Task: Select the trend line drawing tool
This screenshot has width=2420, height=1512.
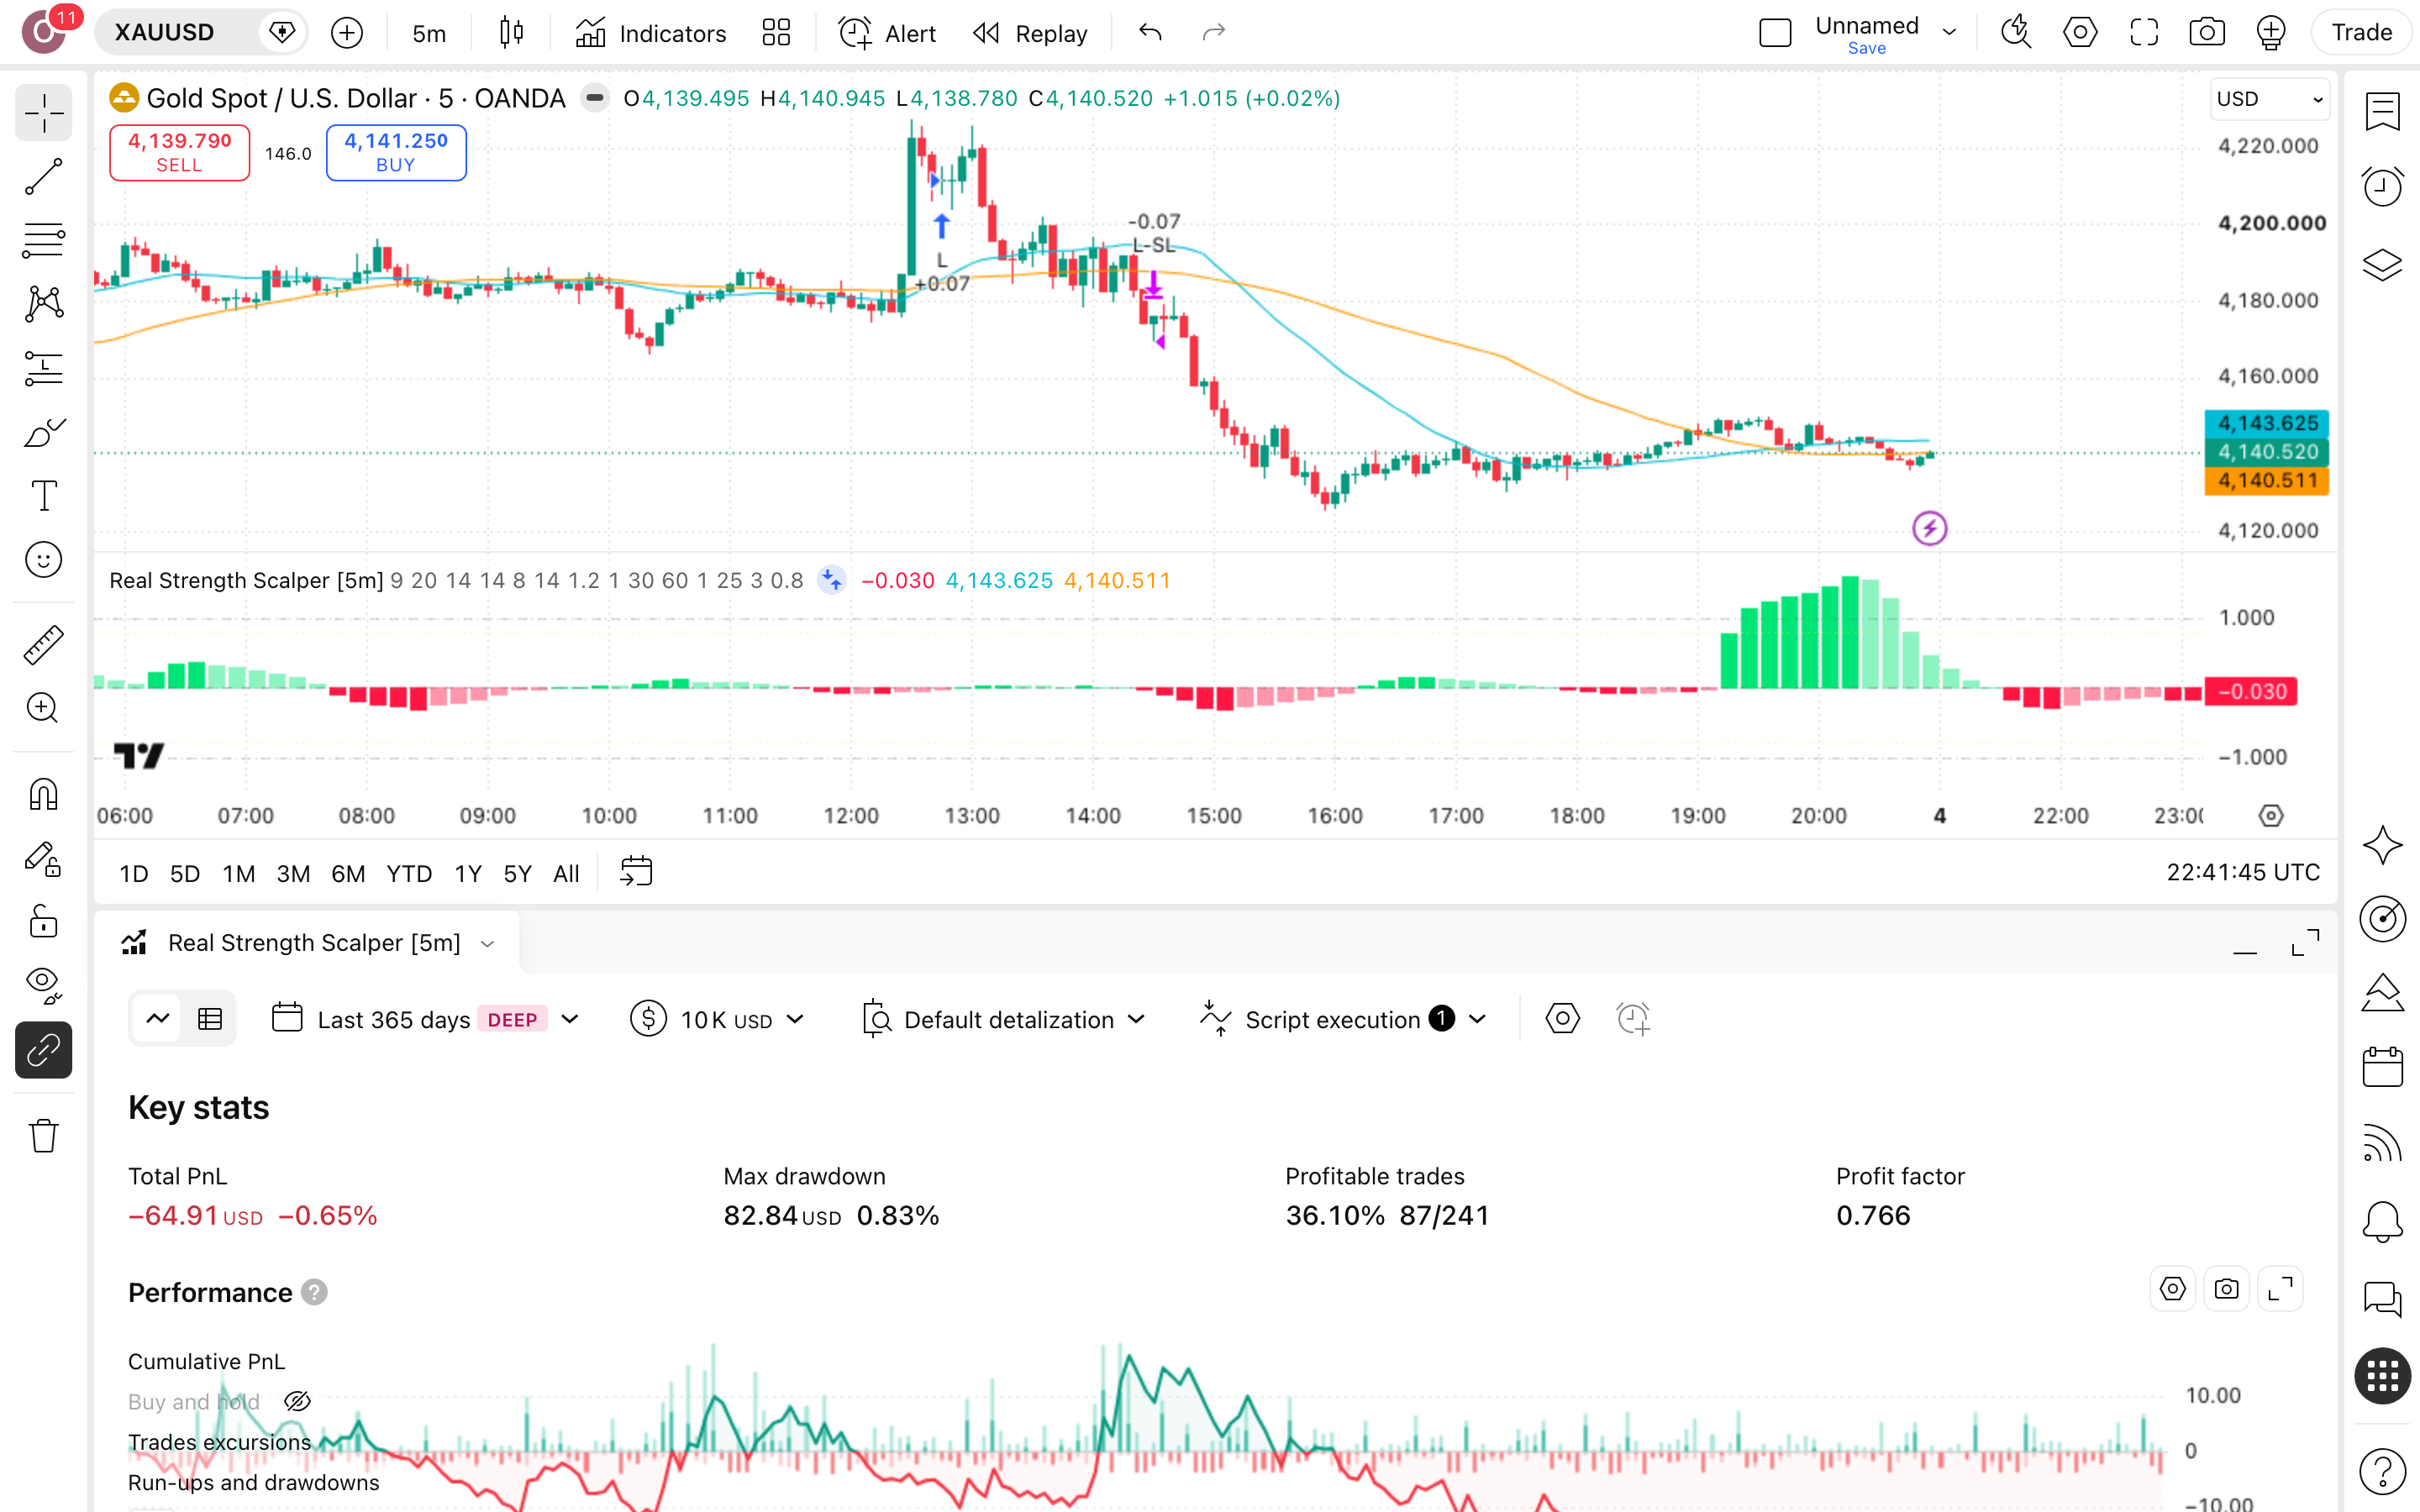Action: tap(44, 177)
